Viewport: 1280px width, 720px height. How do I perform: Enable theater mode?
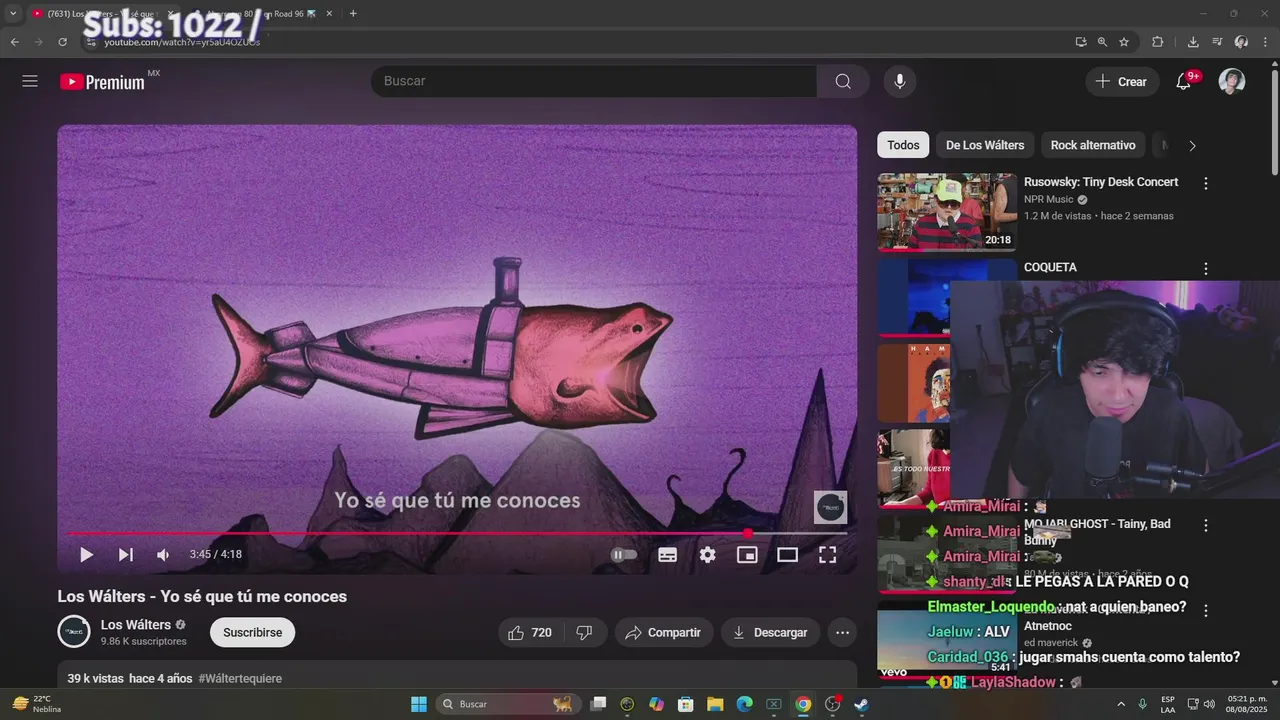click(788, 554)
